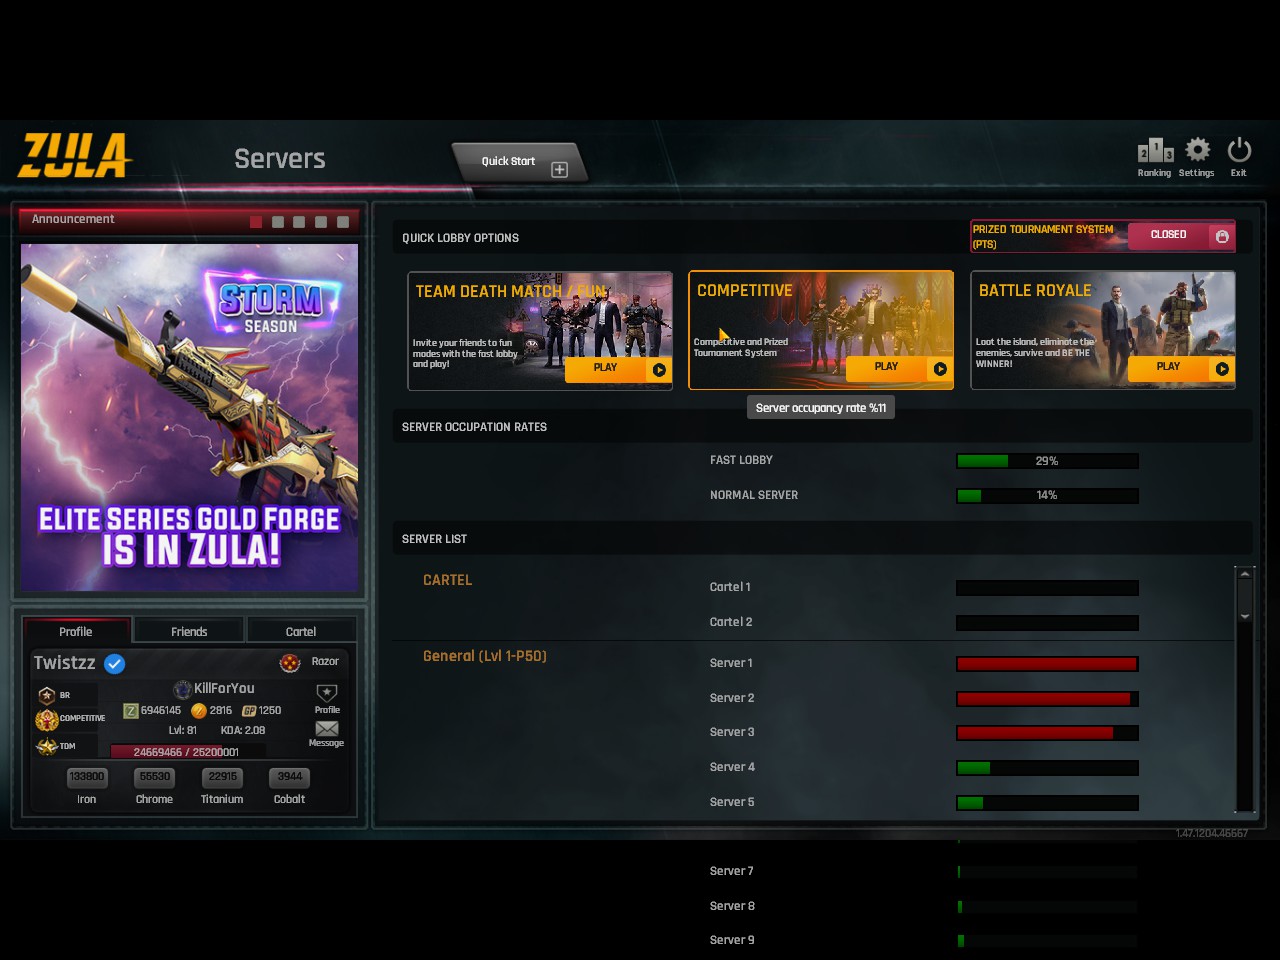This screenshot has width=1280, height=960.
Task: Select "Server 2" in the server list
Action: point(732,698)
